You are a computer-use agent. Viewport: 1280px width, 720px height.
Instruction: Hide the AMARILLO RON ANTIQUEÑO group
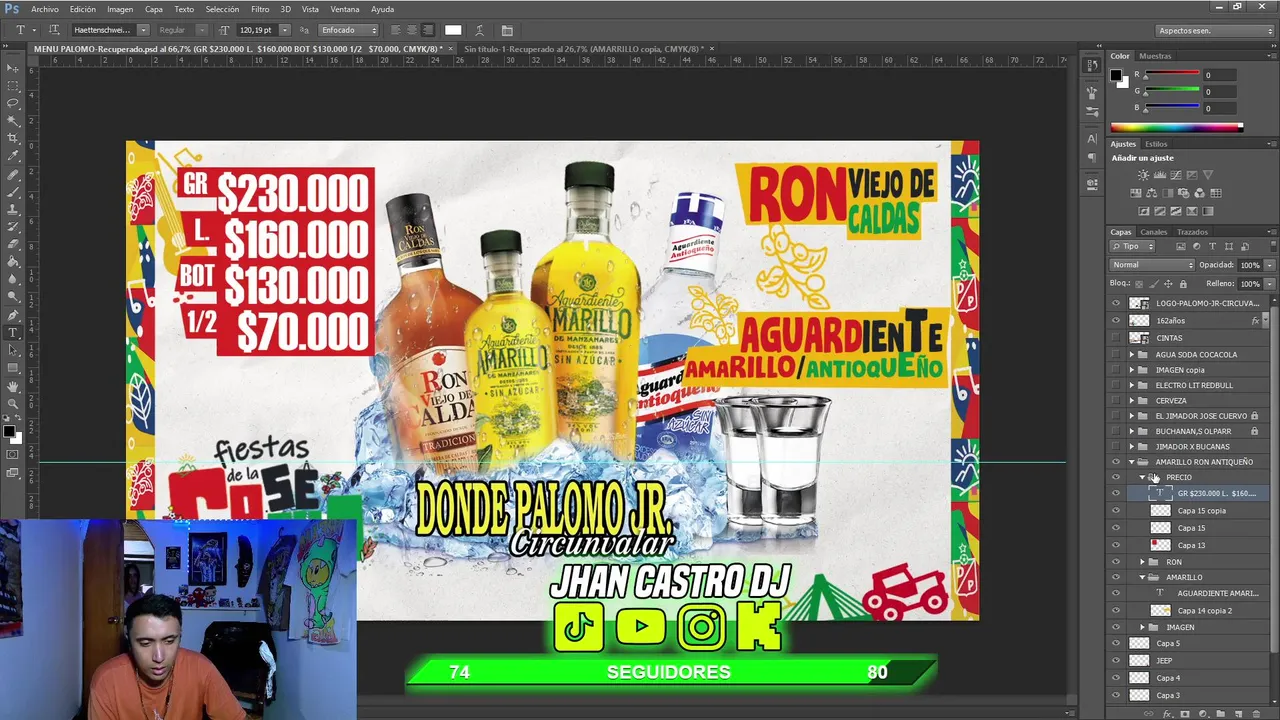pyautogui.click(x=1116, y=462)
